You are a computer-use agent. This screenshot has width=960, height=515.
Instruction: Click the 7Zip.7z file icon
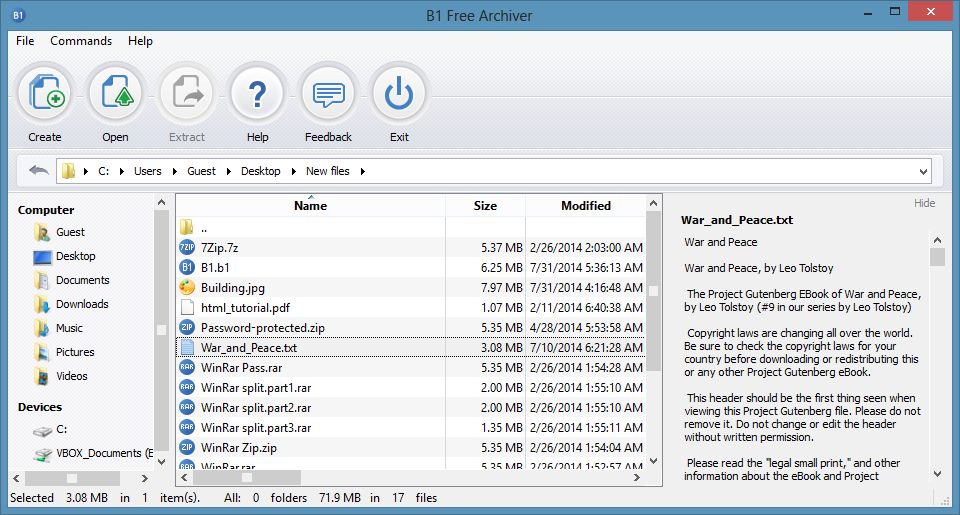pos(187,247)
